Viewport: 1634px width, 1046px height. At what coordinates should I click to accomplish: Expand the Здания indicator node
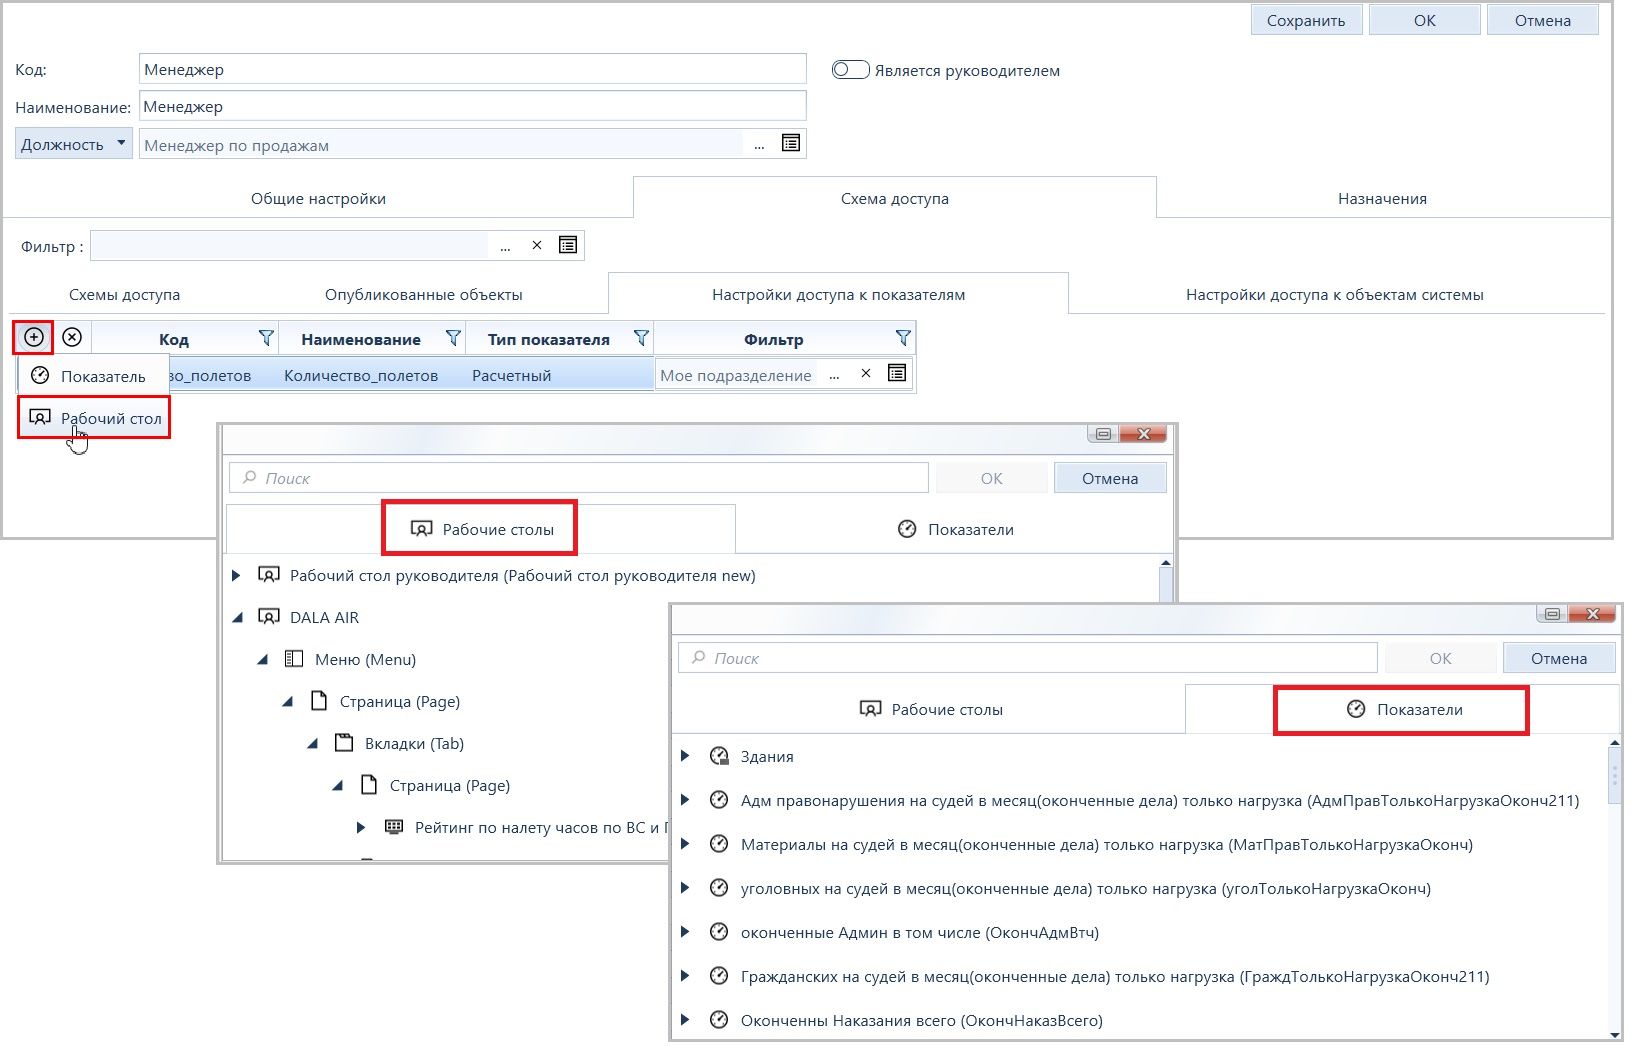(x=685, y=756)
